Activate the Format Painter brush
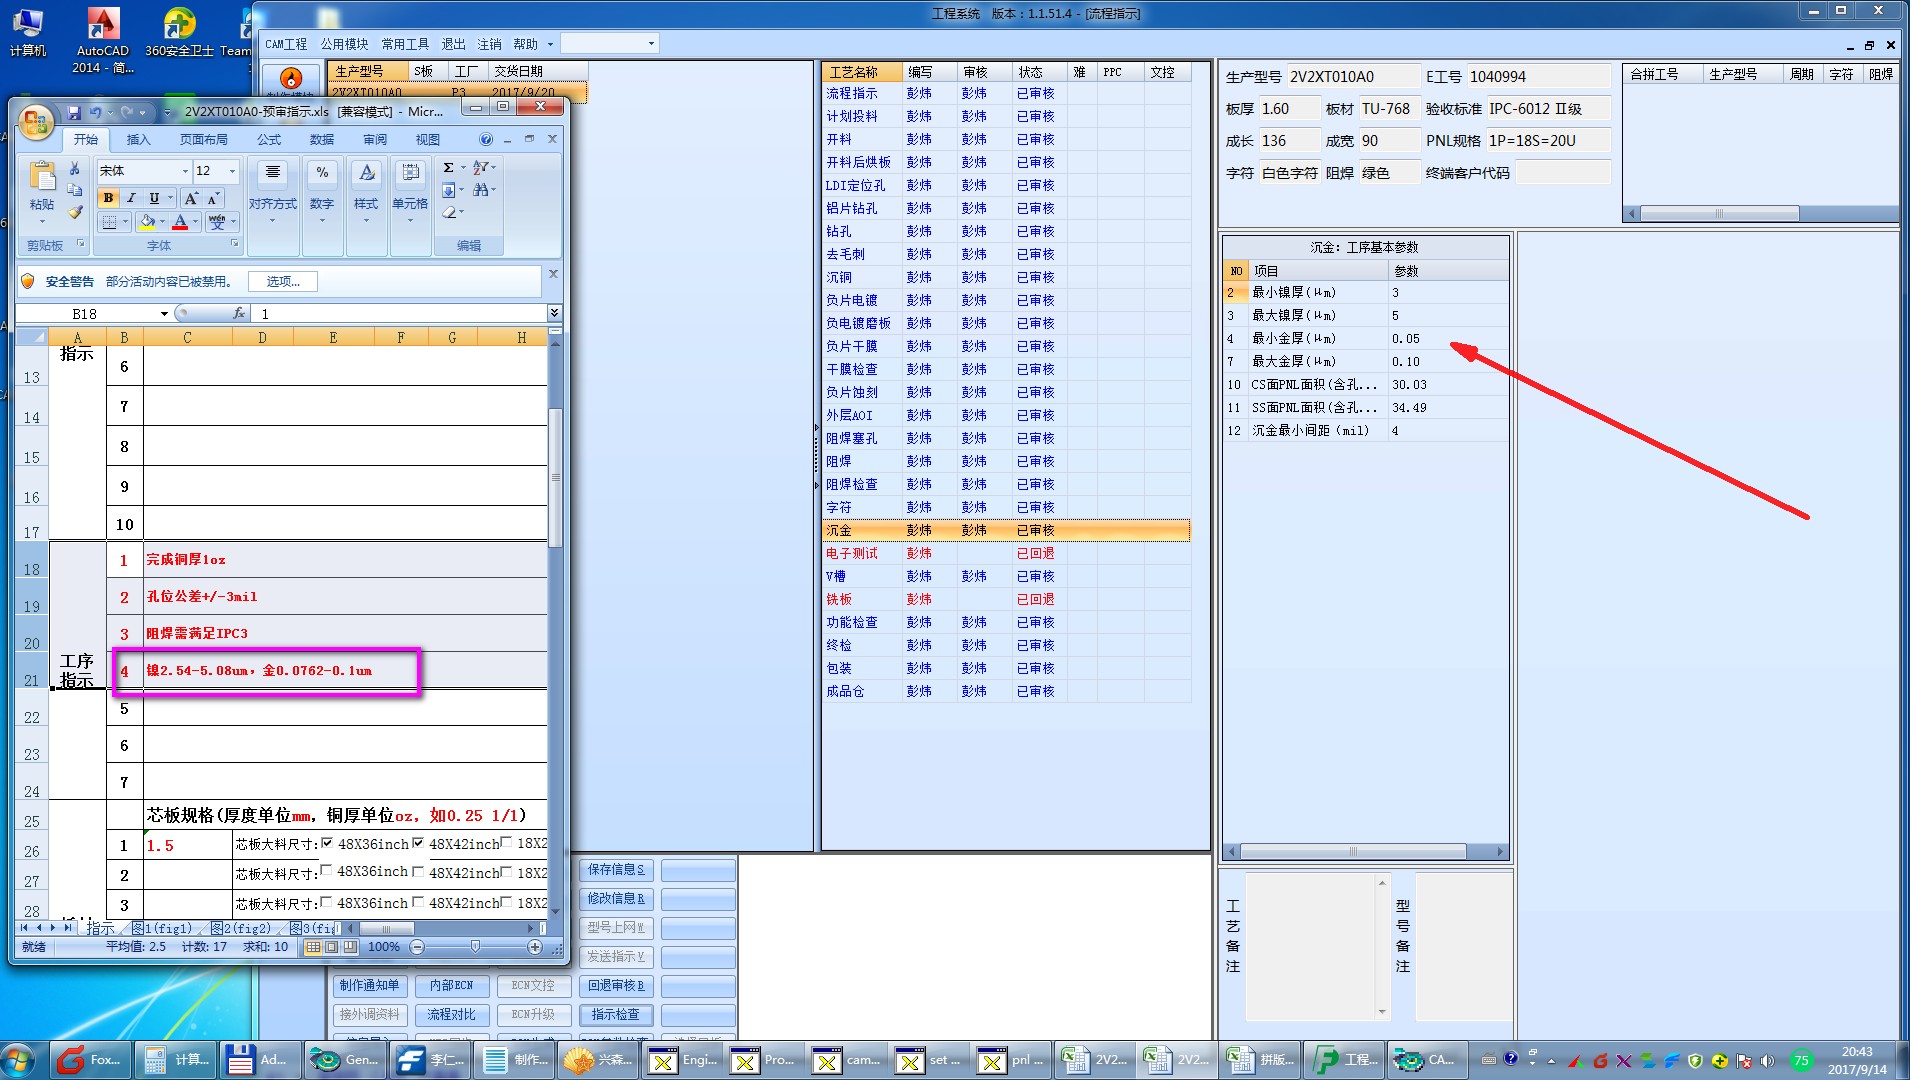The image size is (1910, 1080). click(74, 212)
